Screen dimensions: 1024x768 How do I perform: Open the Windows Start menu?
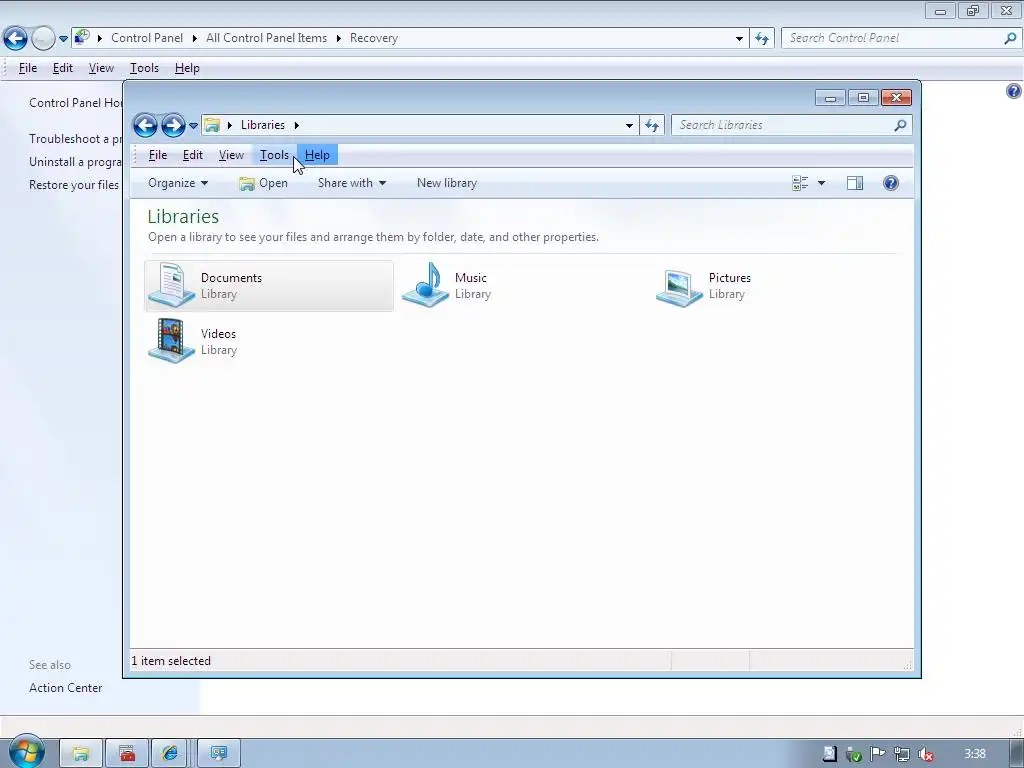[27, 752]
